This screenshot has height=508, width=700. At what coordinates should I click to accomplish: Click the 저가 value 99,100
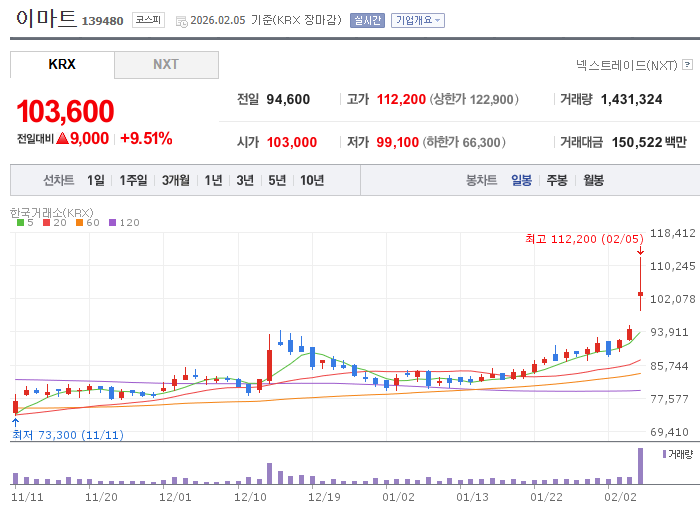point(397,142)
